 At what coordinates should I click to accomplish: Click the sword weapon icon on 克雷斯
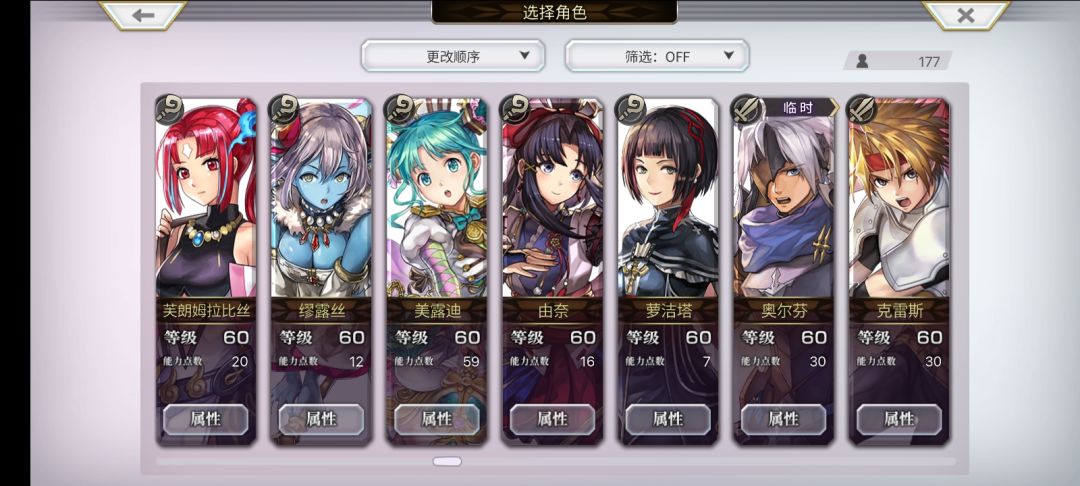pyautogui.click(x=862, y=109)
